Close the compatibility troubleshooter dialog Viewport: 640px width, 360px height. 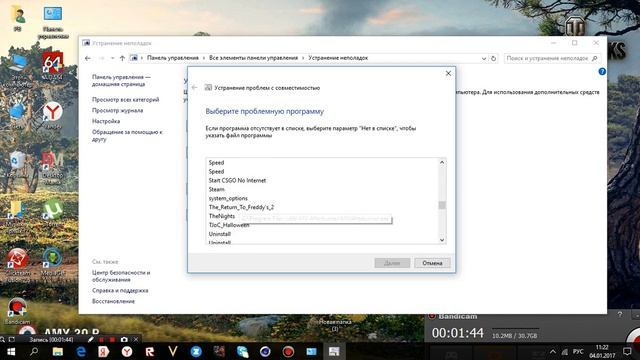pos(448,73)
